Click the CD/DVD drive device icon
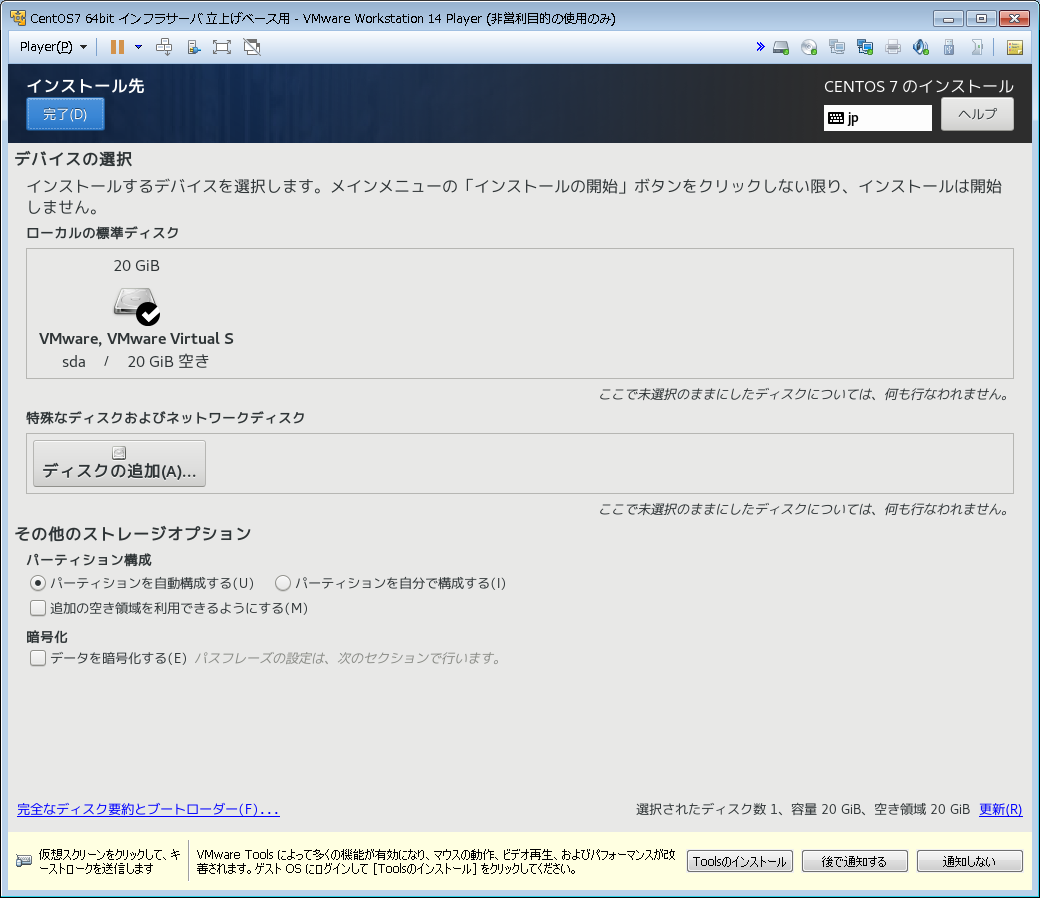The width and height of the screenshot is (1040, 898). tap(809, 48)
